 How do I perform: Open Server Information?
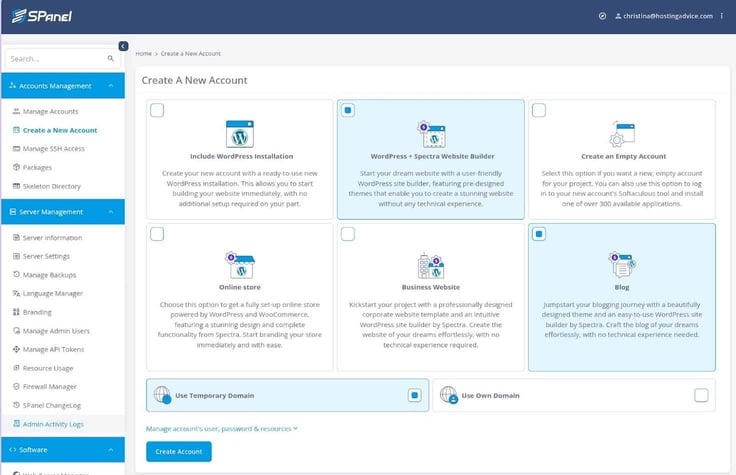(53, 238)
